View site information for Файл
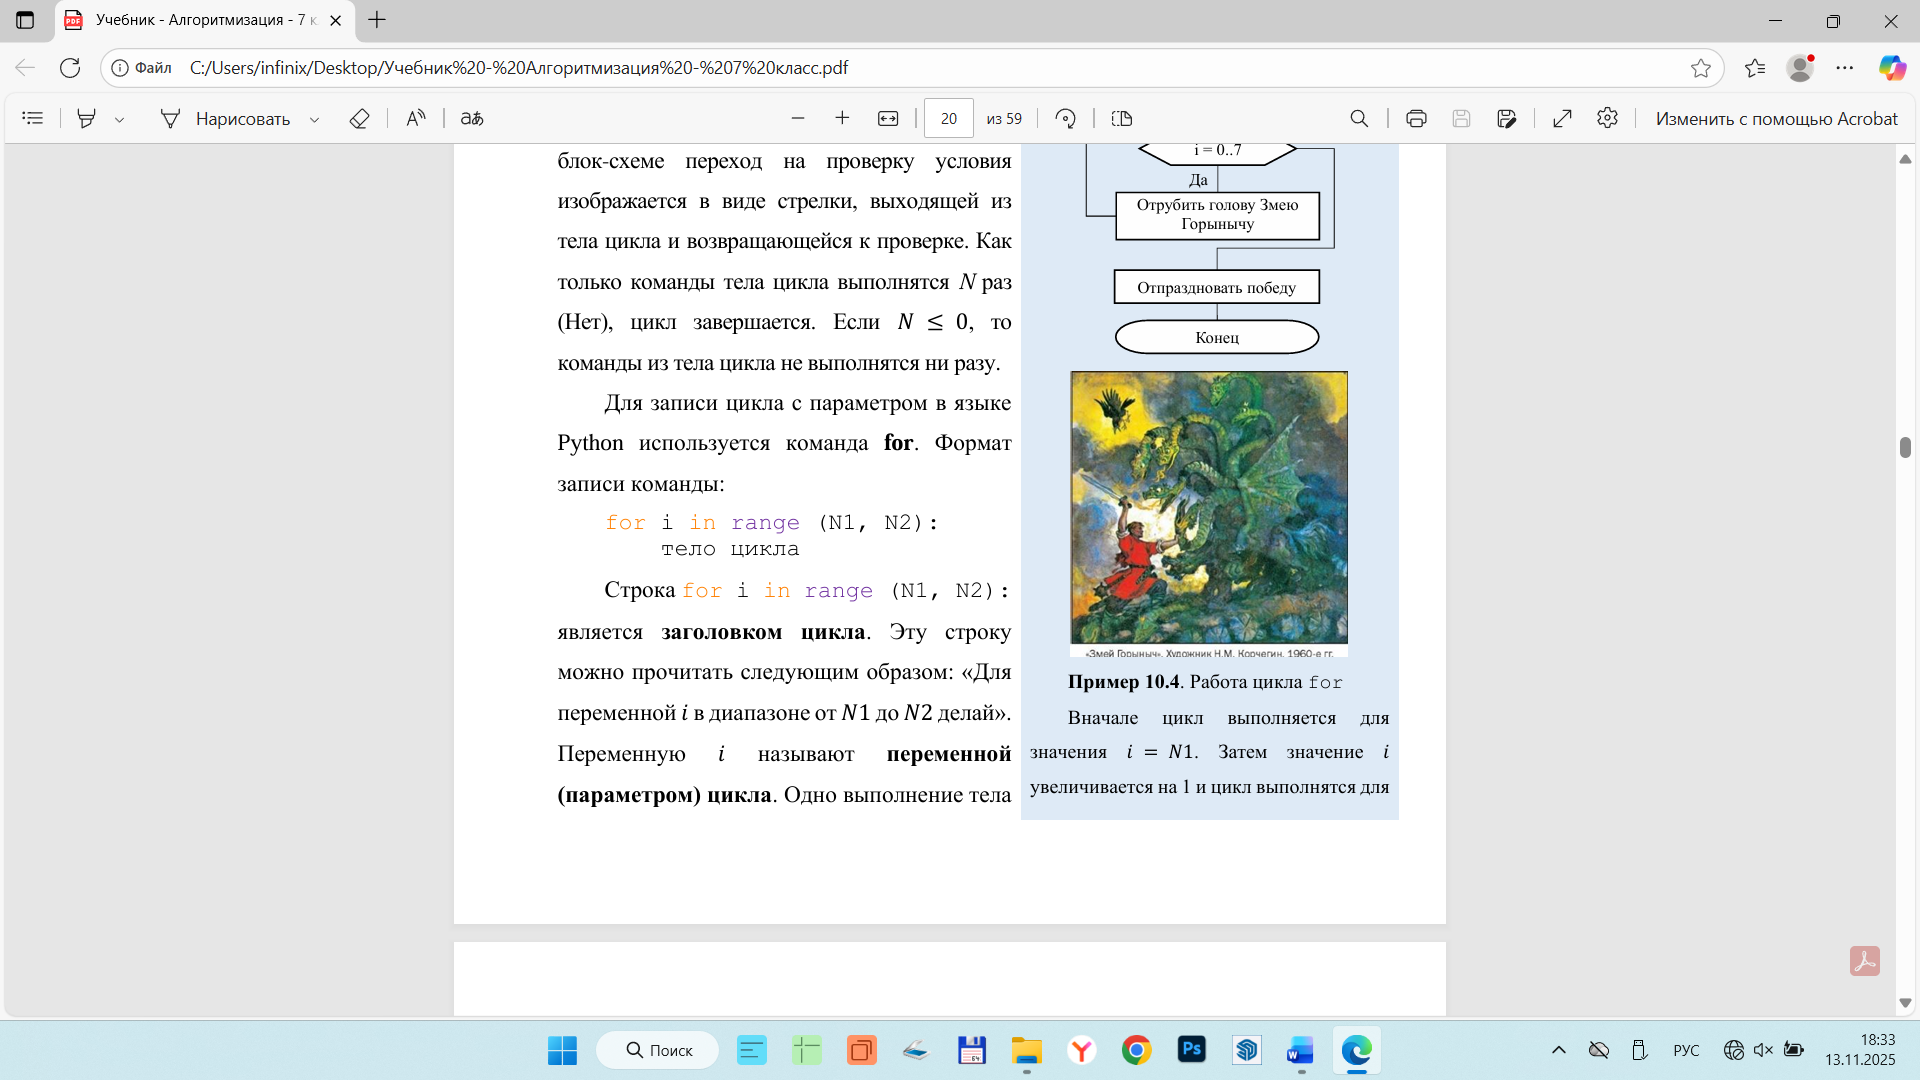Screen dimensions: 1920x1080 (x=141, y=67)
